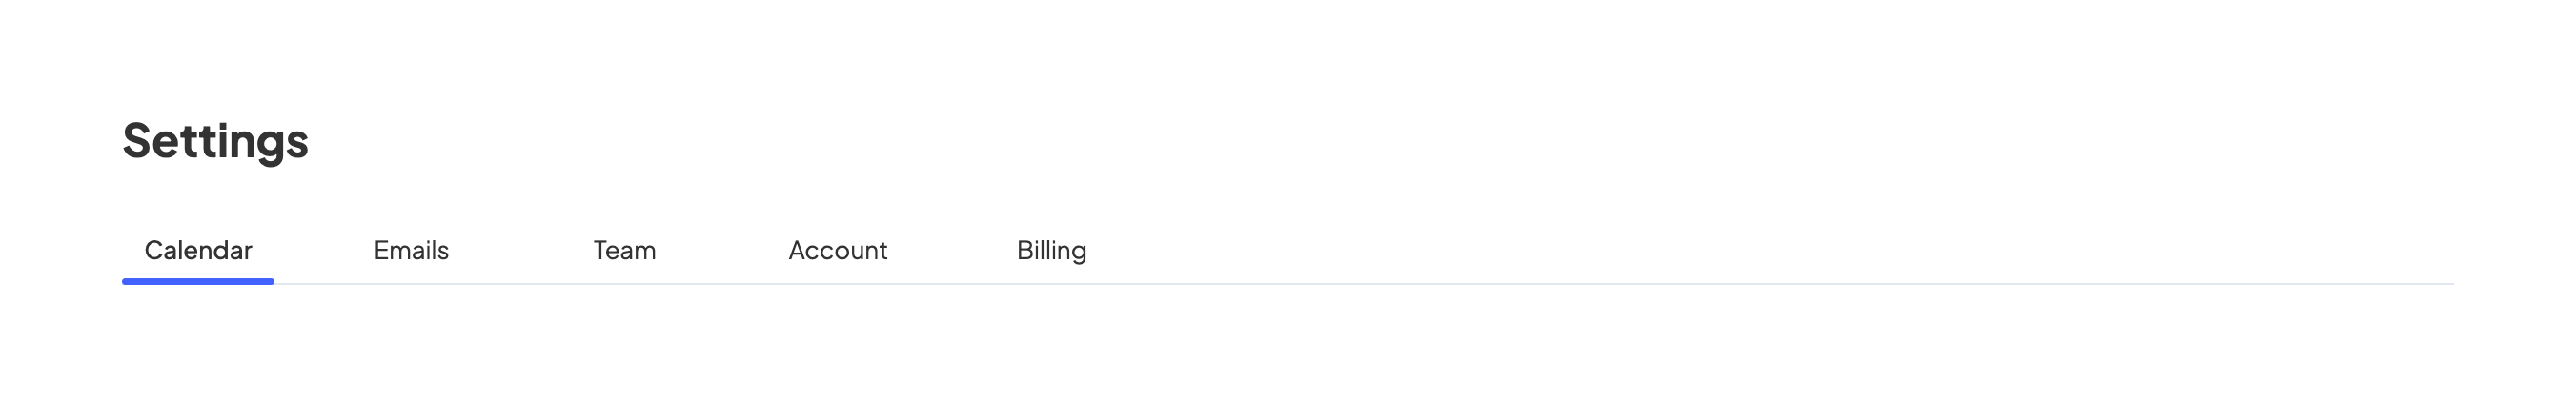Image resolution: width=2576 pixels, height=407 pixels.
Task: Select the Account tab
Action: tap(837, 250)
